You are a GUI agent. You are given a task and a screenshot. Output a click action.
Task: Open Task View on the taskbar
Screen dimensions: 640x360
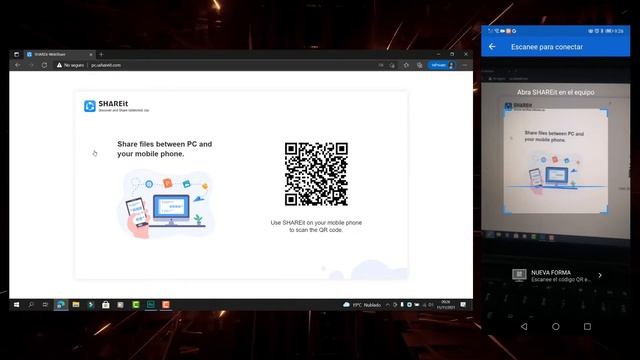(x=45, y=305)
